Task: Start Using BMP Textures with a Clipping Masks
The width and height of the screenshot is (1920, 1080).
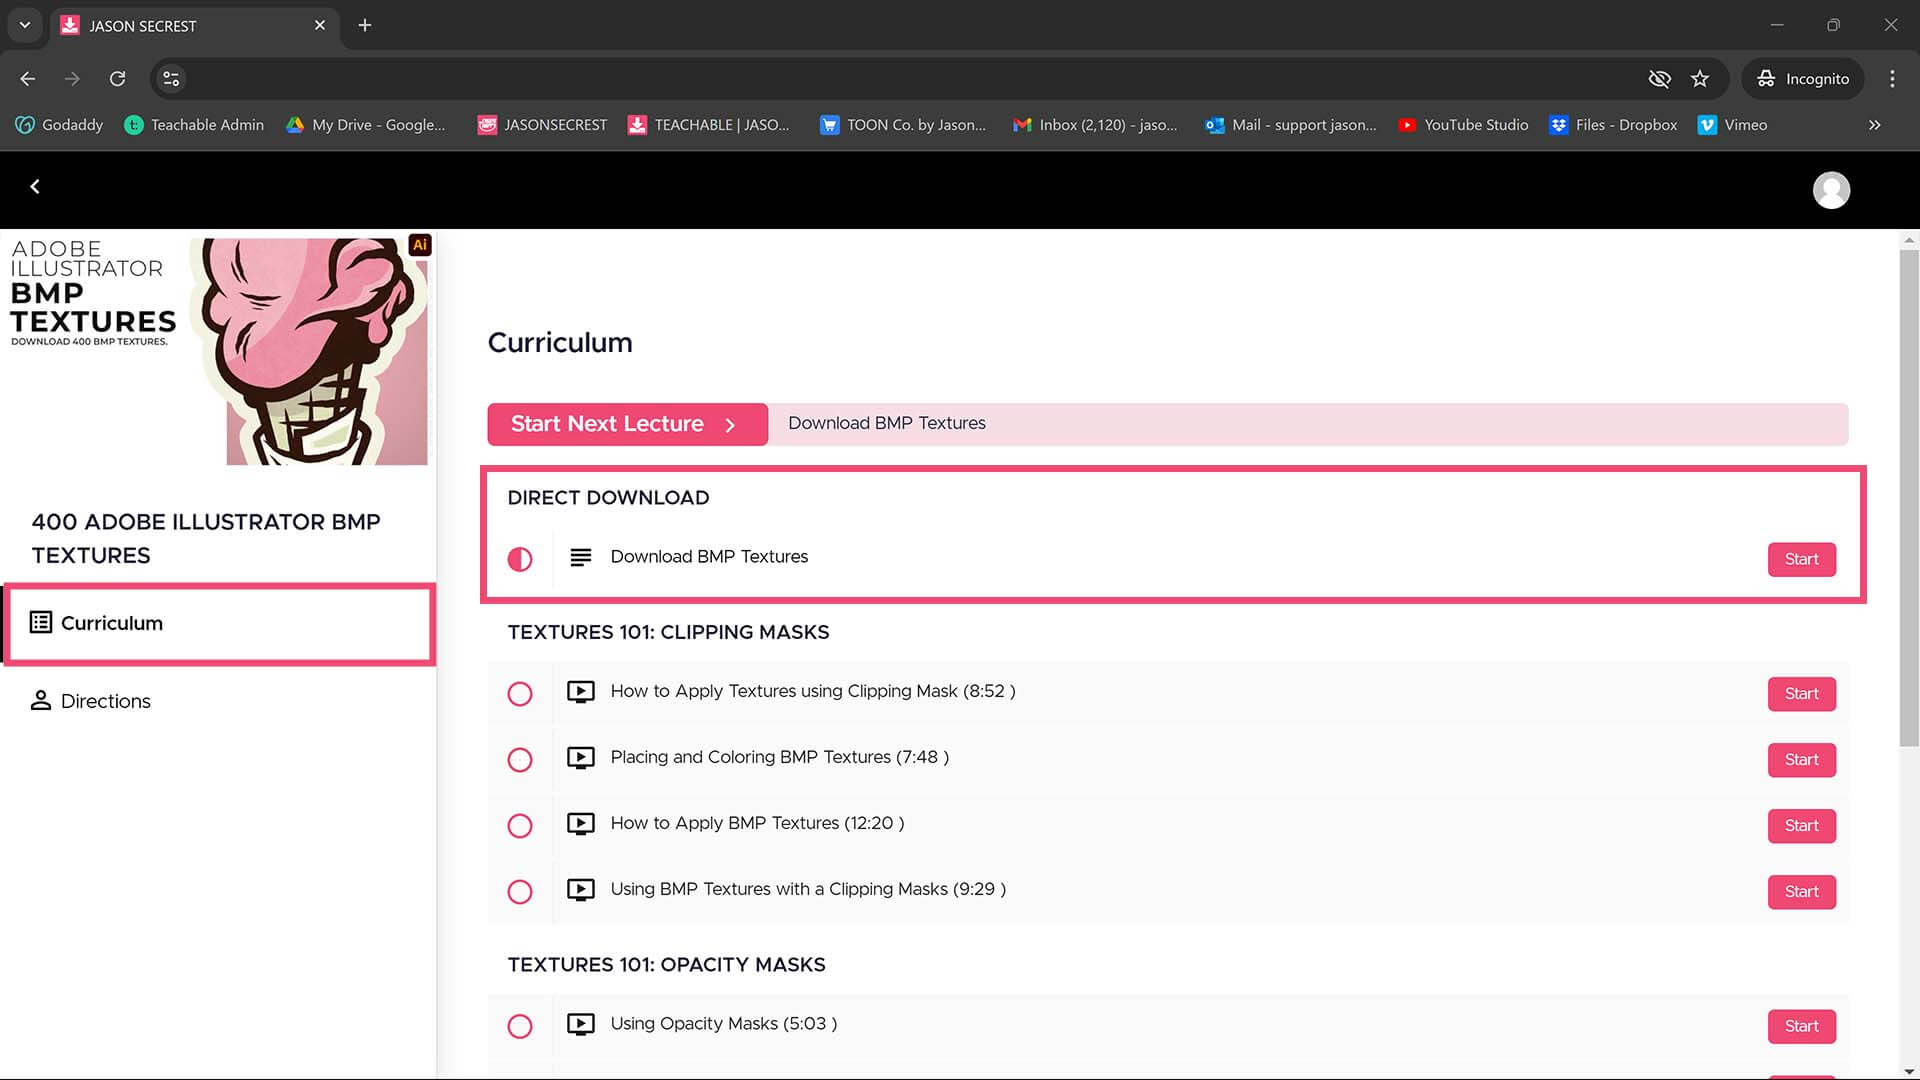Action: coord(1801,892)
